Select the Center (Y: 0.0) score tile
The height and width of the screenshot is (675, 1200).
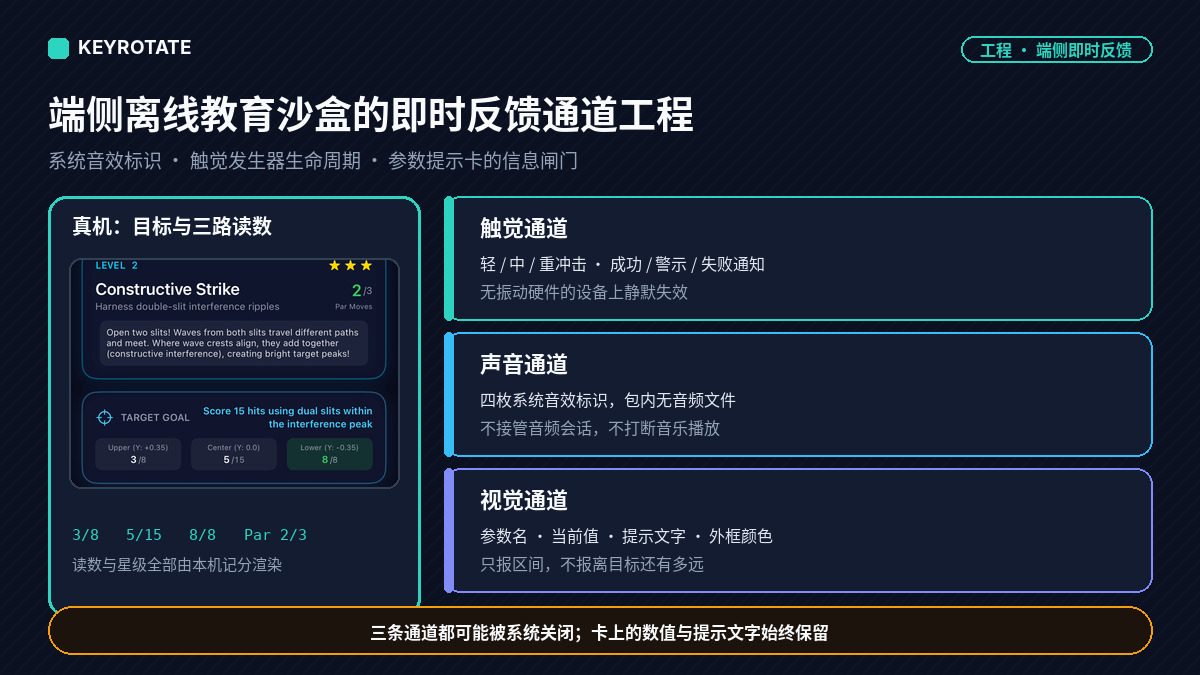234,454
